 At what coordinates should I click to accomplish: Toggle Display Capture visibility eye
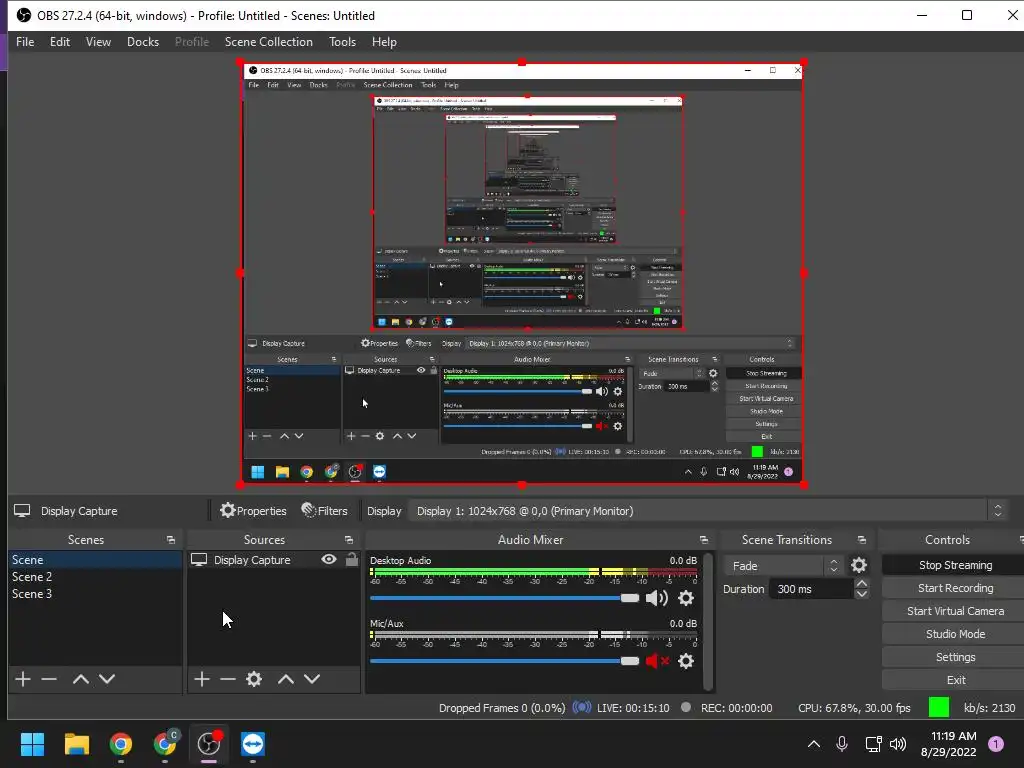pos(329,559)
